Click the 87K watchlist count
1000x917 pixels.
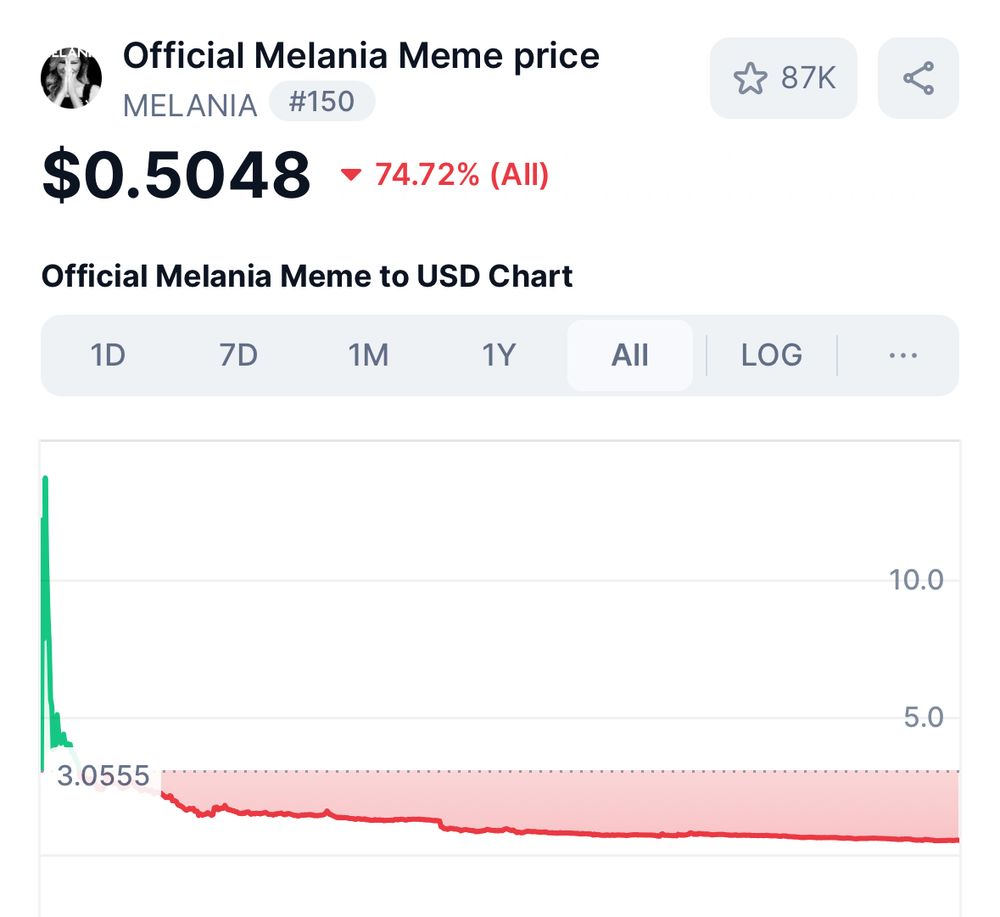pyautogui.click(x=808, y=78)
